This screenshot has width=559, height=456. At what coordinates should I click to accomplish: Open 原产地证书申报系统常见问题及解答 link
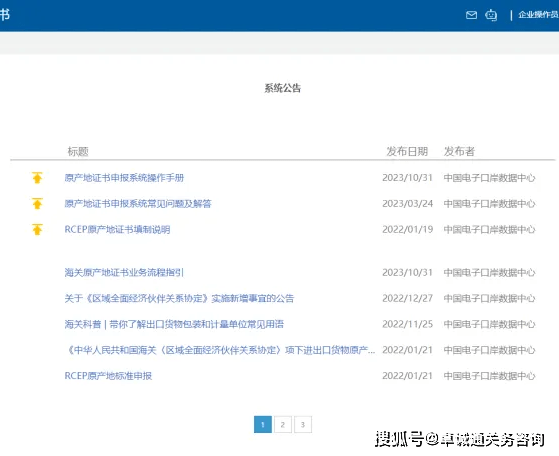point(138,204)
